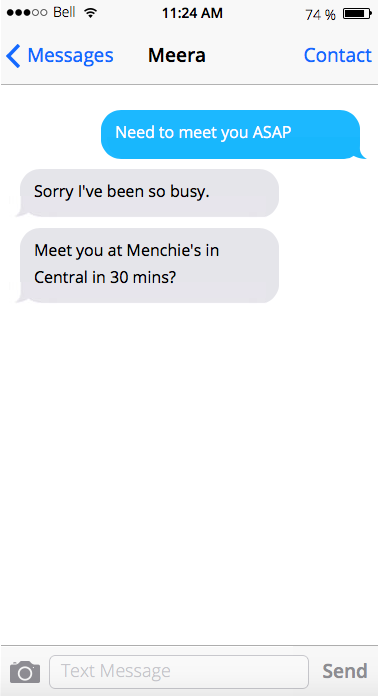The width and height of the screenshot is (378, 696).
Task: Tap the 74 % battery percentage
Action: 320,15
